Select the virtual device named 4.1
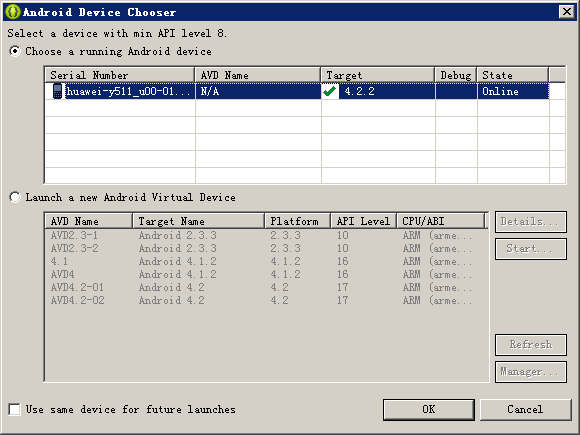Viewport: 580px width, 435px height. click(x=266, y=261)
